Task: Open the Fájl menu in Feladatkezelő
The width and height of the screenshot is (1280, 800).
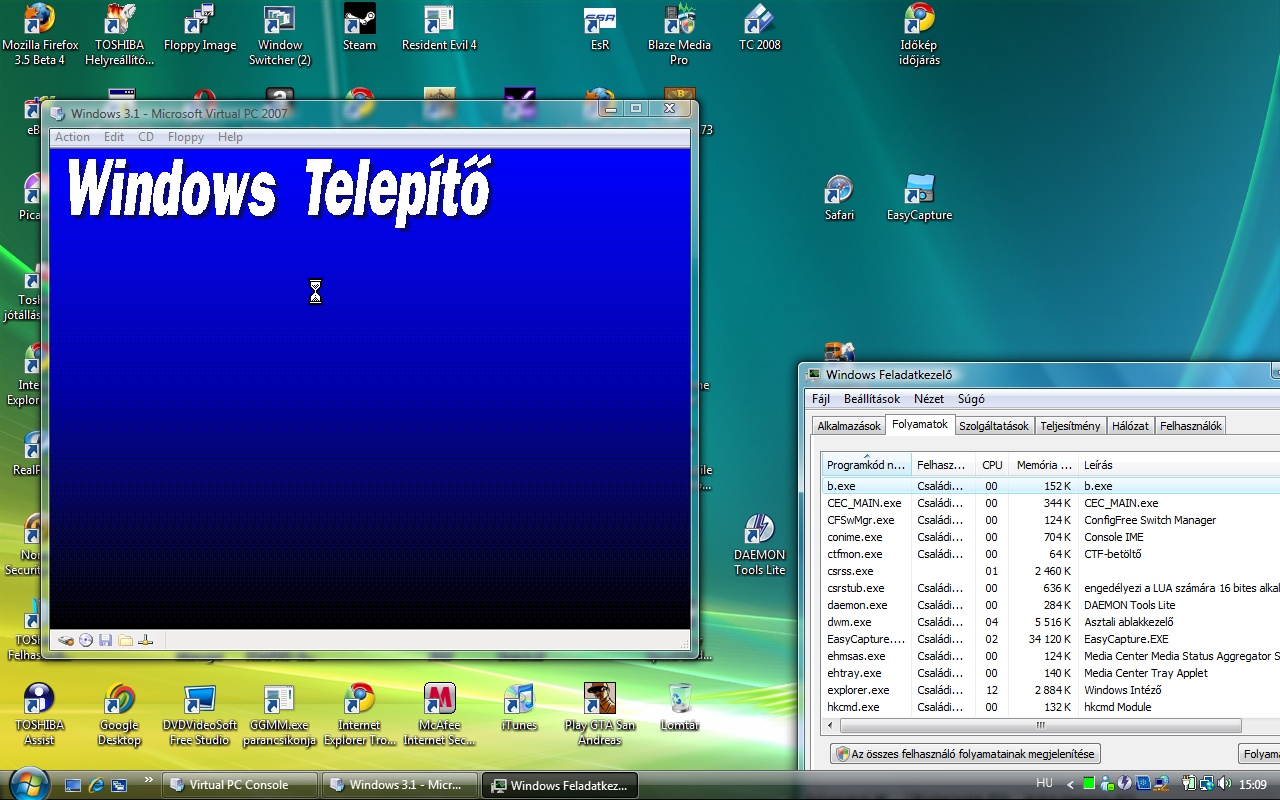Action: tap(821, 398)
